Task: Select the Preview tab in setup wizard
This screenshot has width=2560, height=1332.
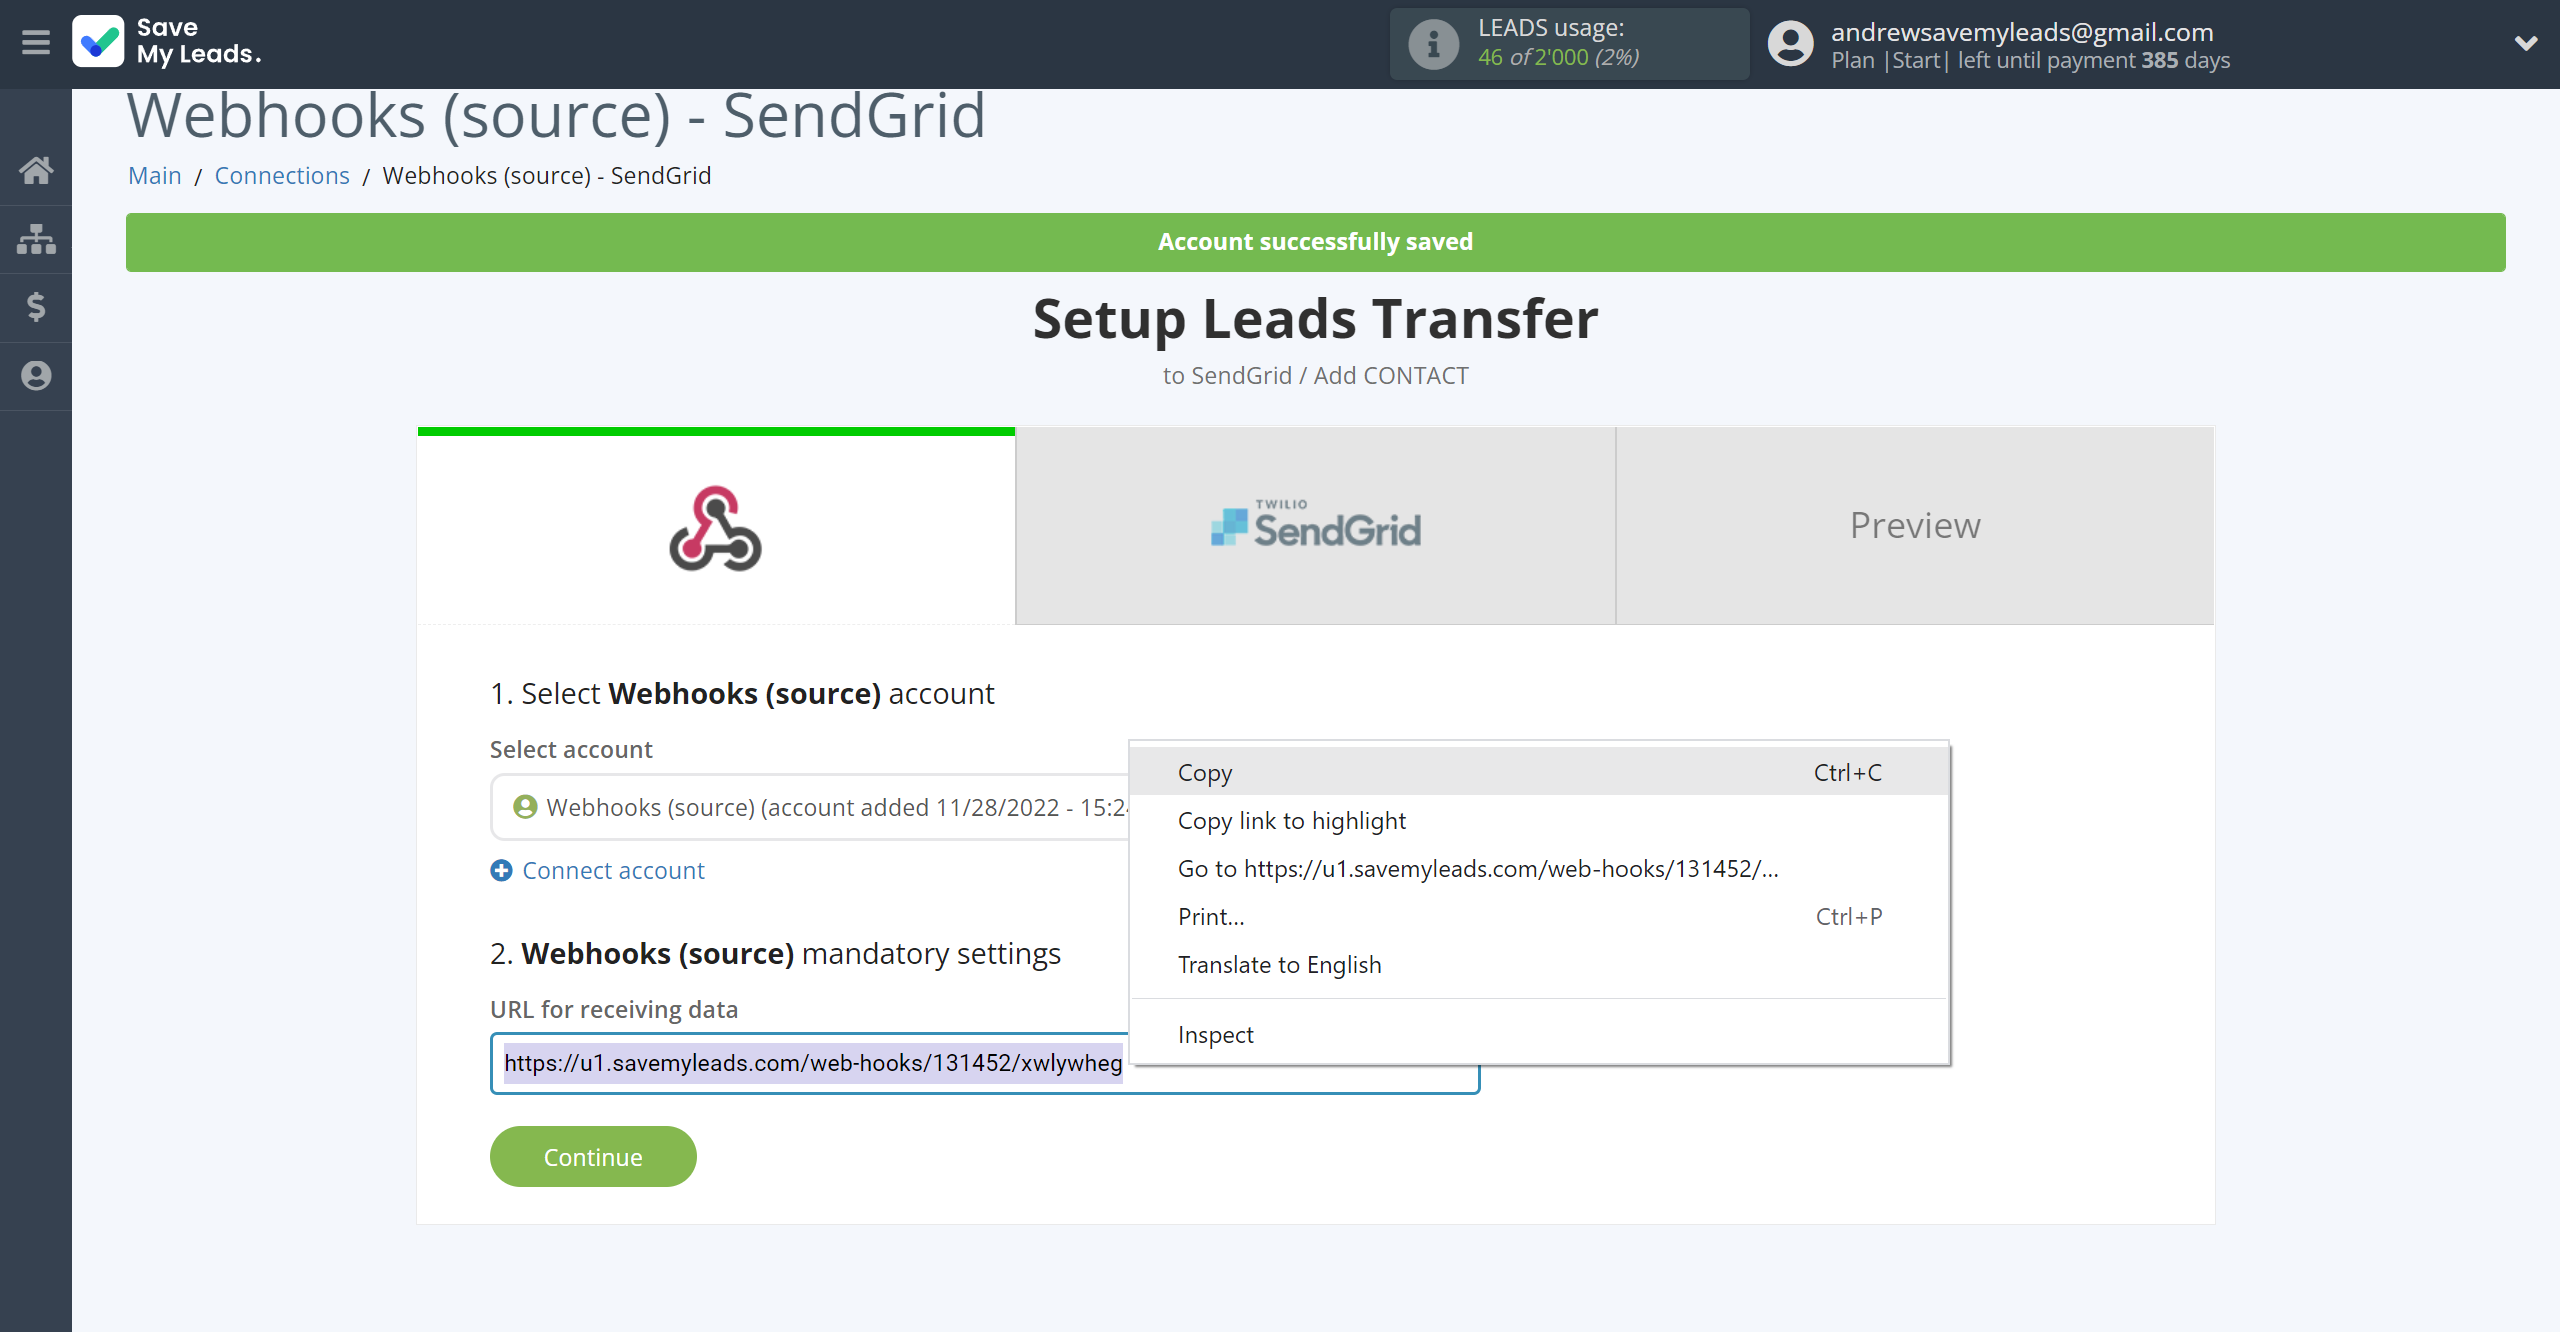Action: click(x=1913, y=523)
